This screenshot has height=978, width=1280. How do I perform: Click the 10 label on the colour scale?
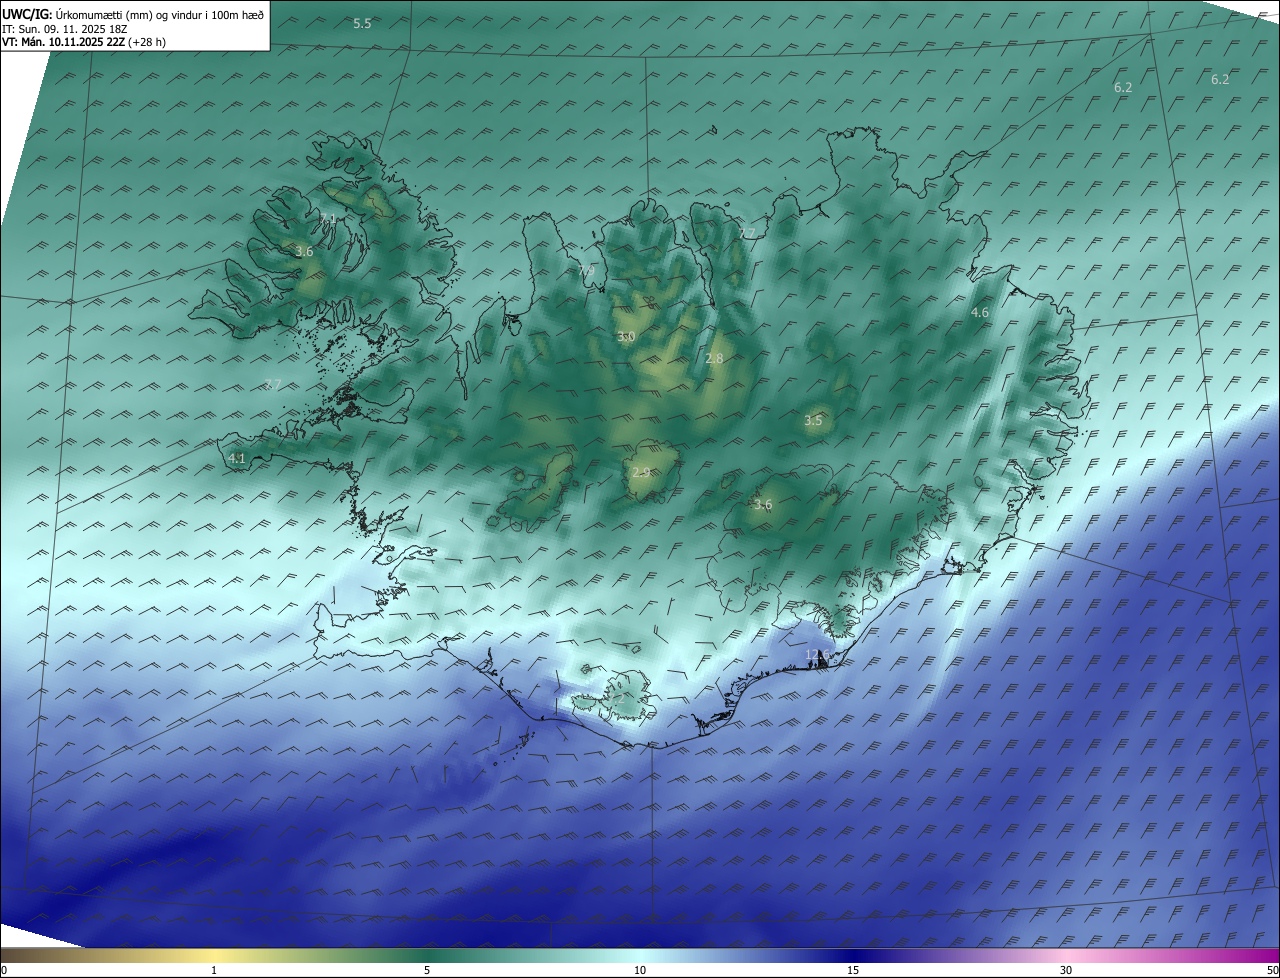(x=640, y=970)
